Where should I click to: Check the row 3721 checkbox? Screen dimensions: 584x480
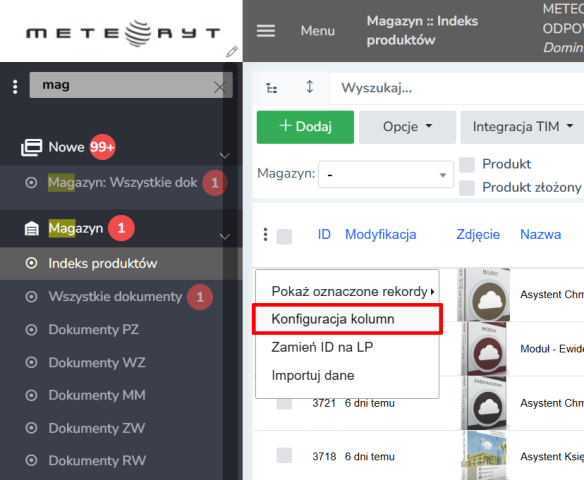pos(284,404)
